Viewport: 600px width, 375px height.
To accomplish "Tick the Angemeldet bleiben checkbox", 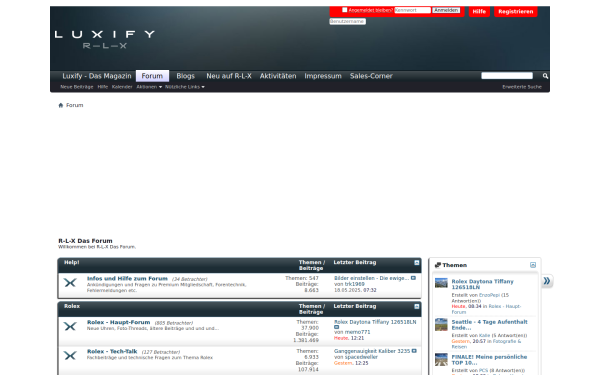I will [x=344, y=10].
